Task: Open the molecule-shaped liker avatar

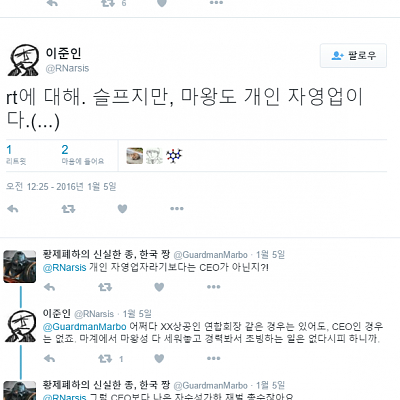Action: coord(174,156)
